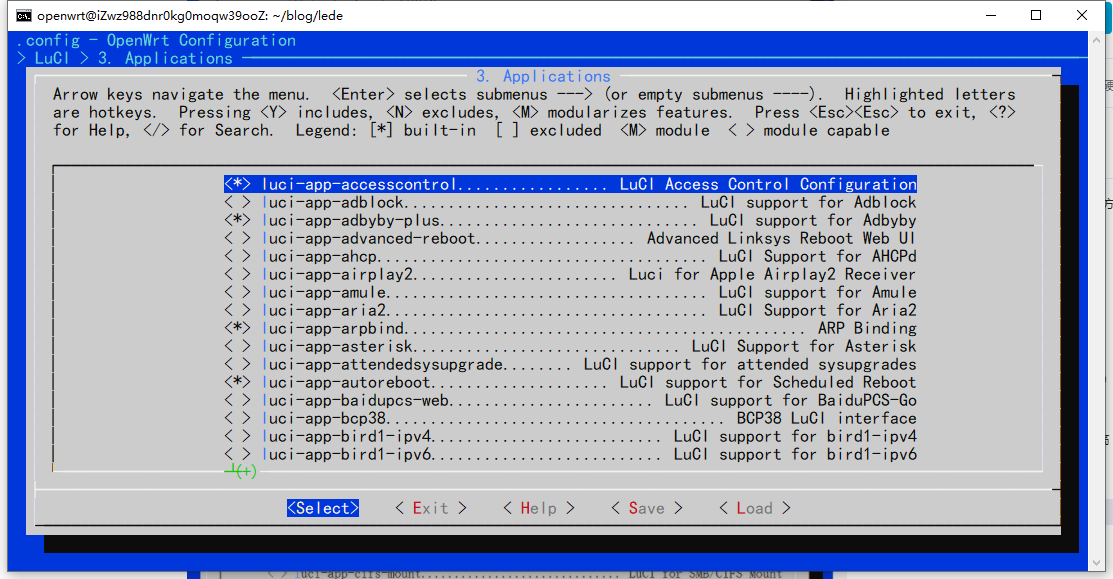This screenshot has height=579, width=1113.
Task: Click the terminal icon in the title bar
Action: coord(23,16)
